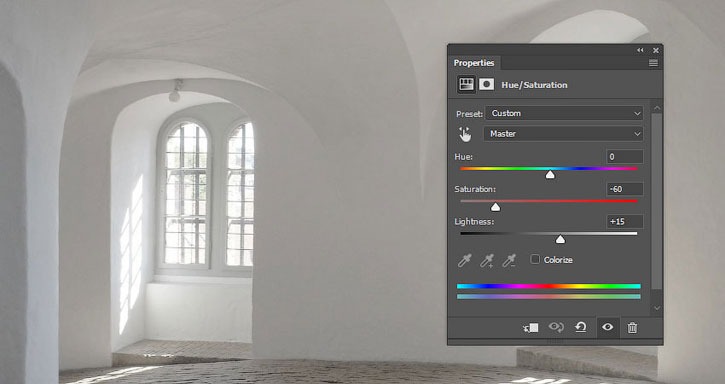The image size is (725, 384).
Task: Select the eyedropper tool
Action: coord(464,260)
